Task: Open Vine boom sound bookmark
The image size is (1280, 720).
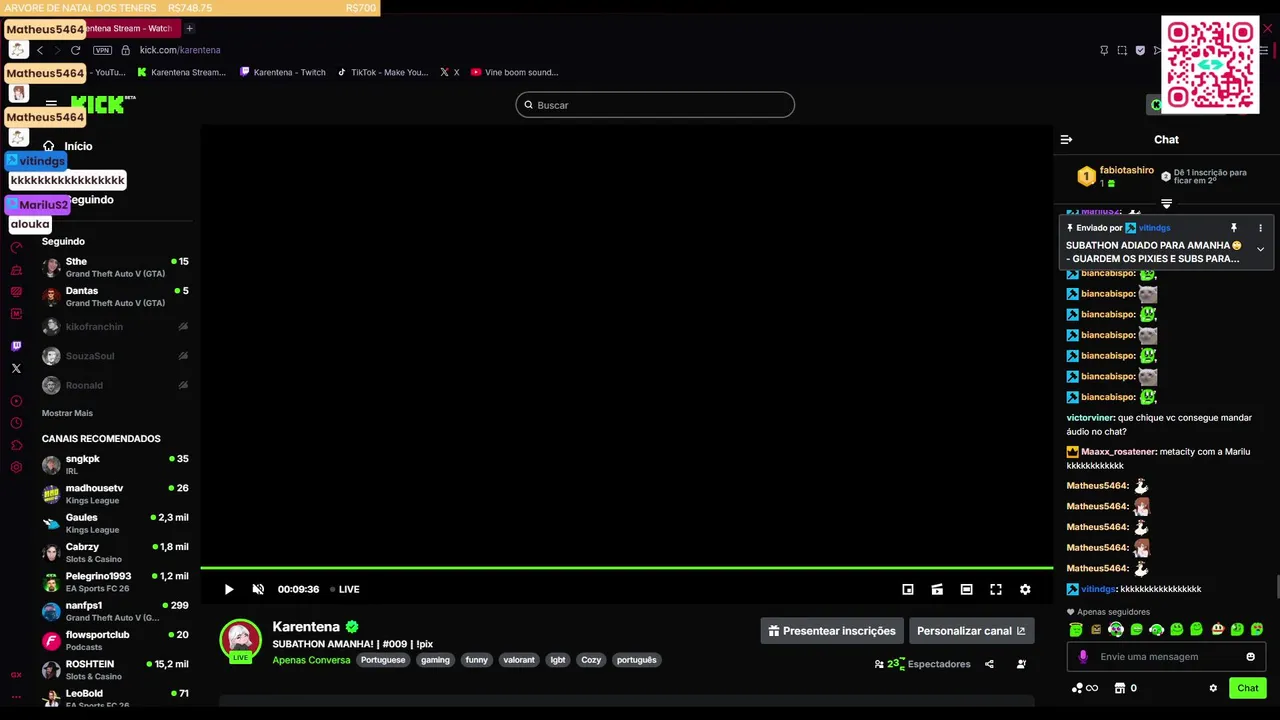Action: tap(514, 72)
